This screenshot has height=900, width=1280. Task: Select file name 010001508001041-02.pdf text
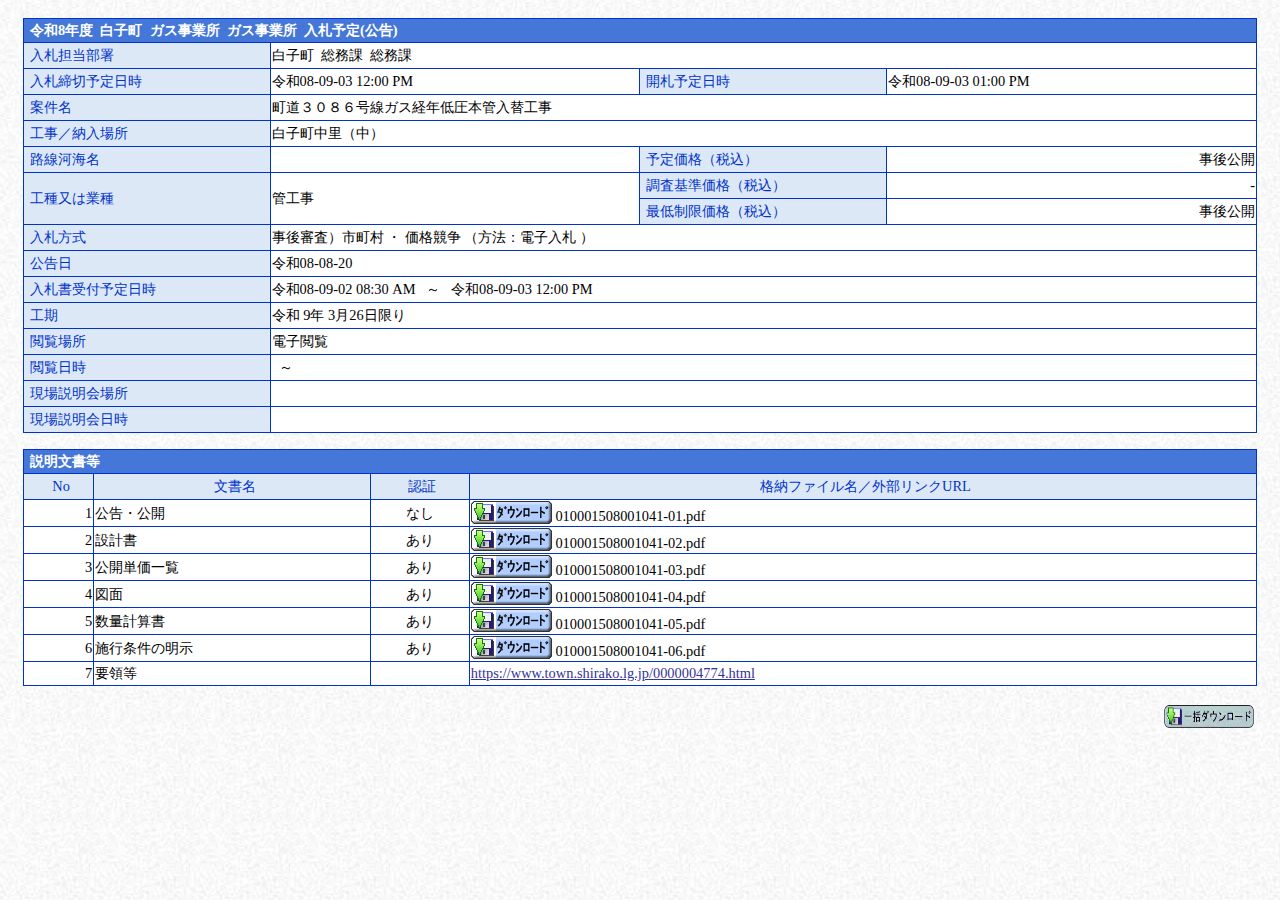click(630, 543)
